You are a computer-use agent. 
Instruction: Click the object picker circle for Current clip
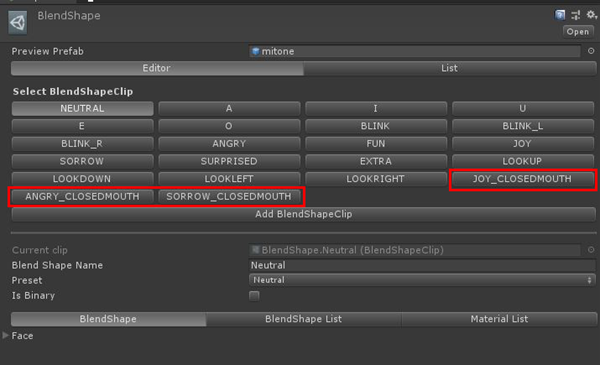591,250
